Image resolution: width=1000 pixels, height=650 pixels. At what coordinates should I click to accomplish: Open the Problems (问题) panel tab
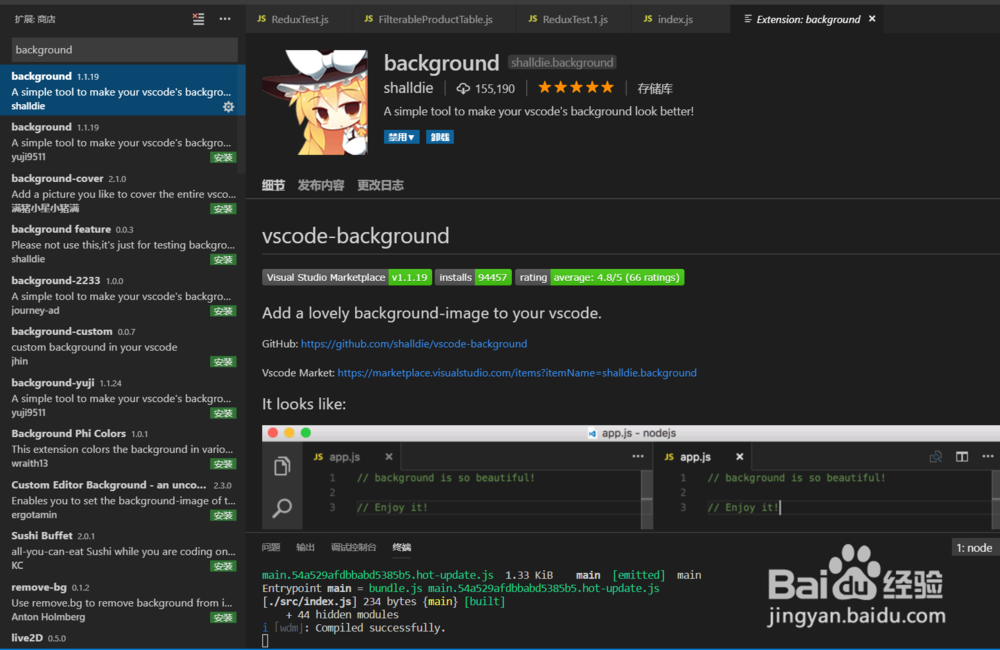[271, 547]
